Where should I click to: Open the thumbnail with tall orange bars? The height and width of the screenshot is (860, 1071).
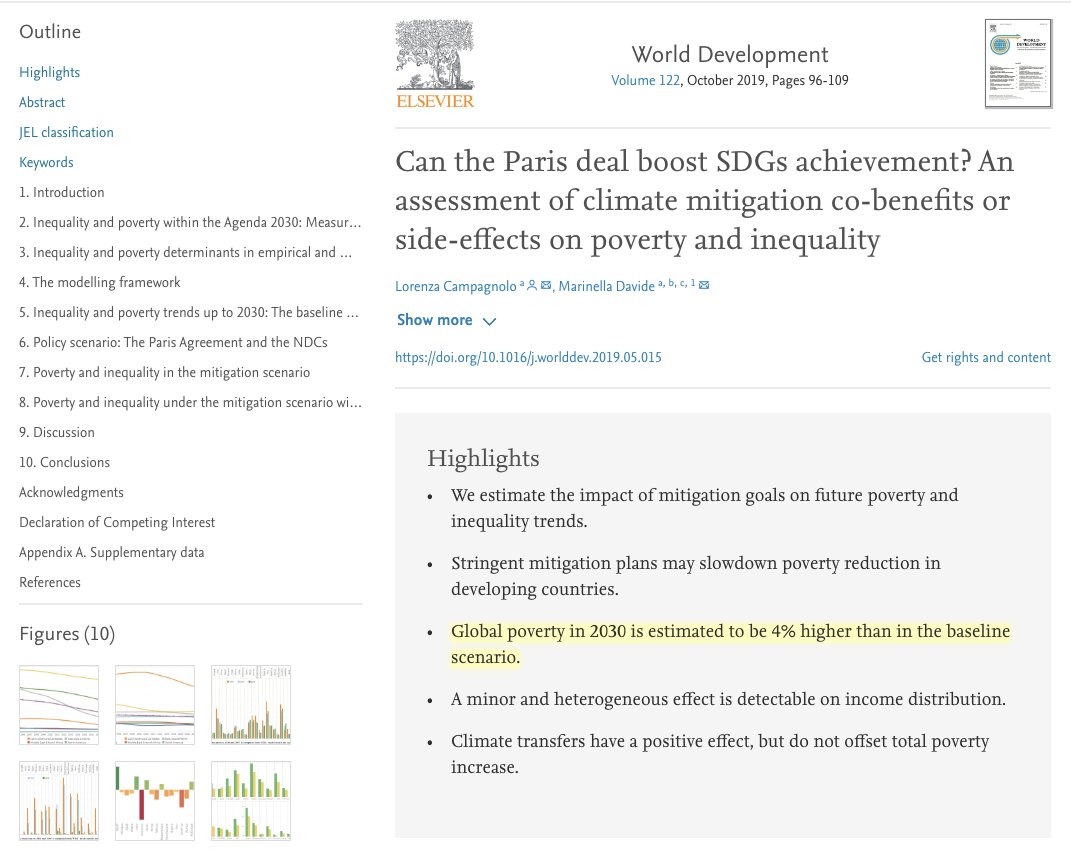(x=59, y=801)
